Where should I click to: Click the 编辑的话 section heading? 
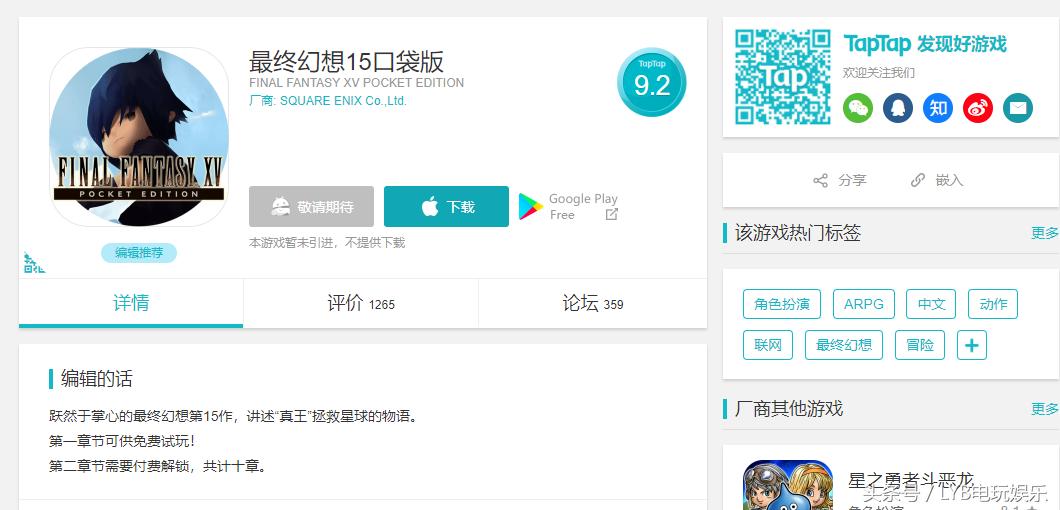point(97,379)
